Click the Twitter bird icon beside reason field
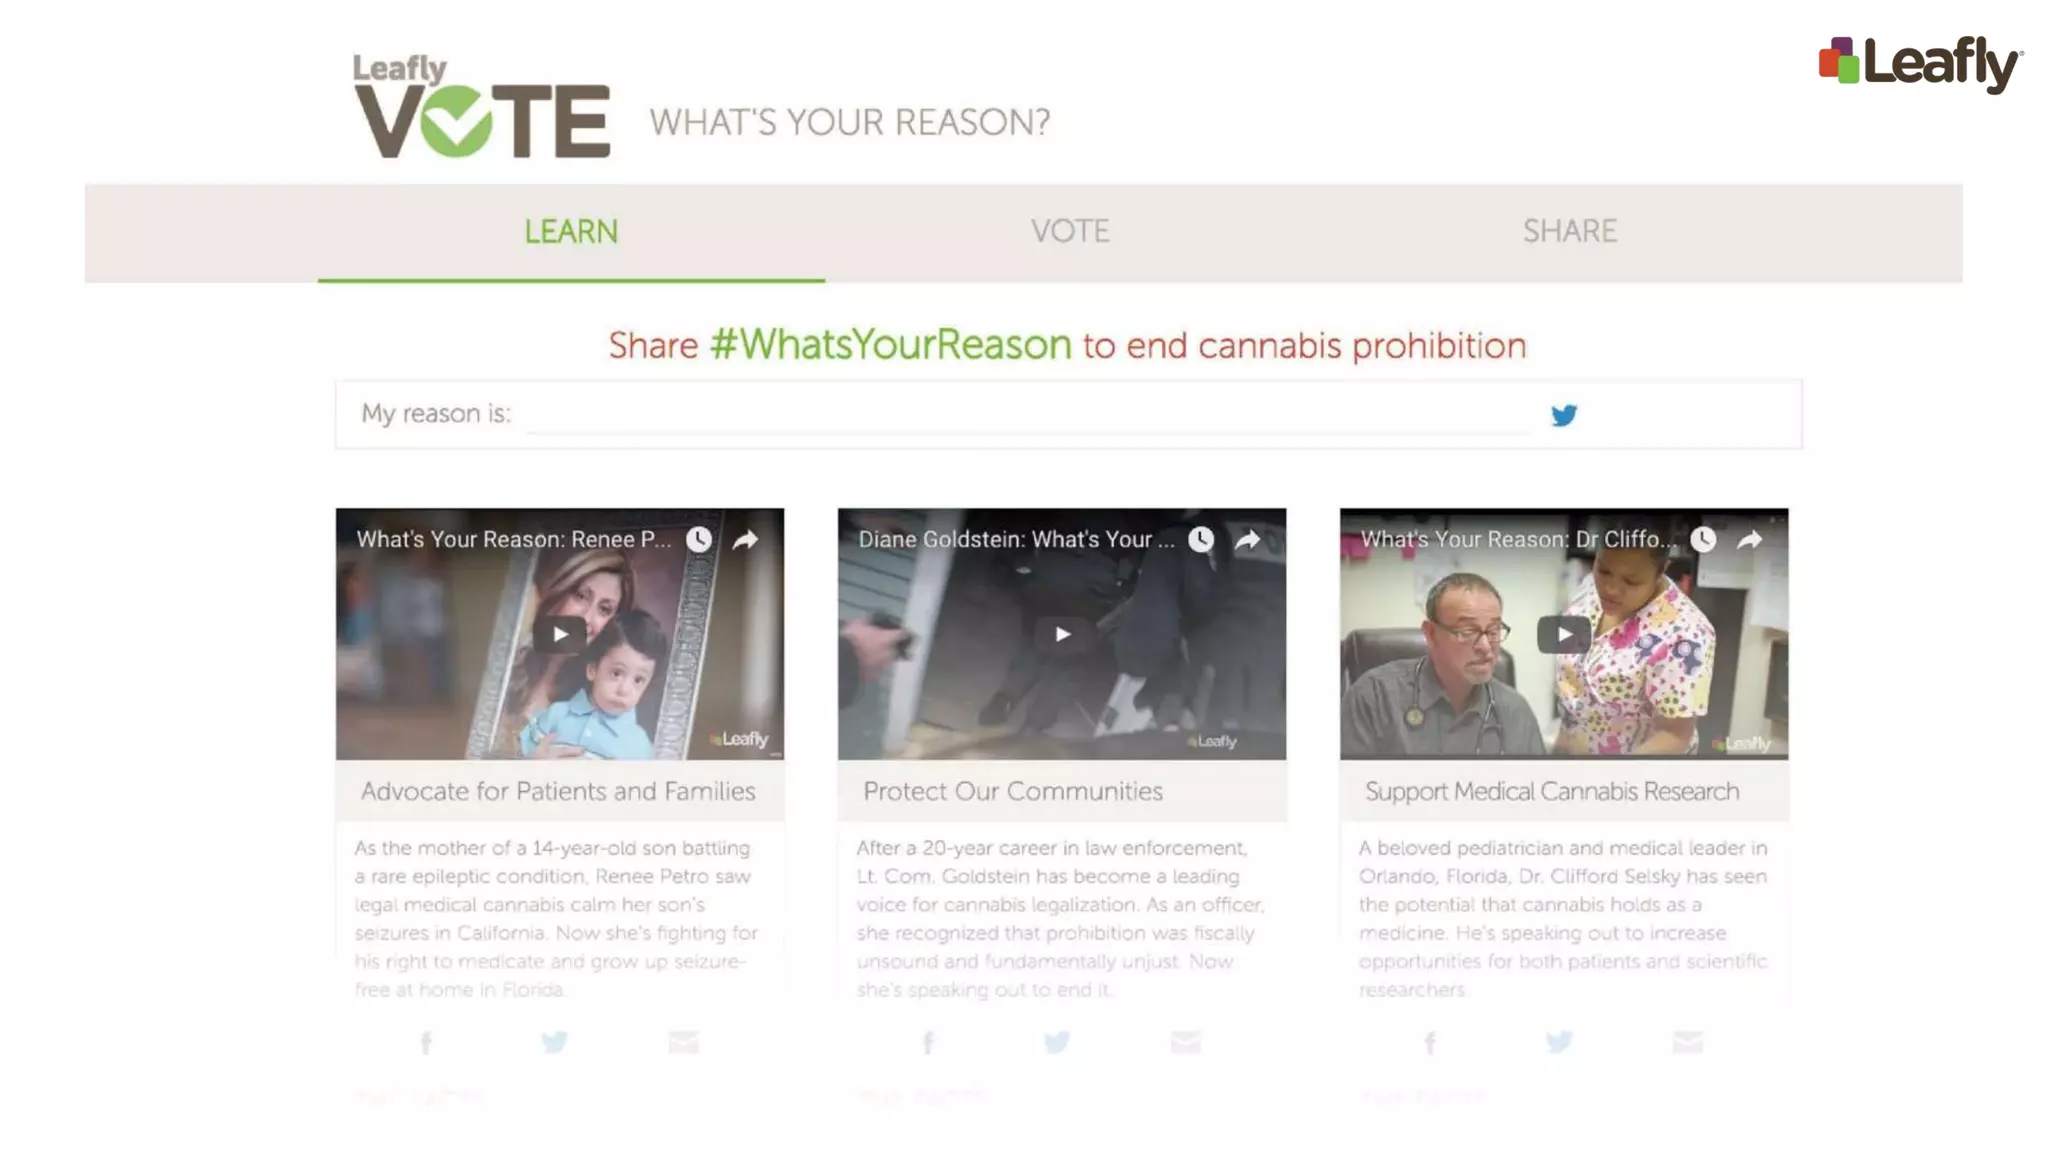Screen dimensions: 2048x1152 point(1564,415)
